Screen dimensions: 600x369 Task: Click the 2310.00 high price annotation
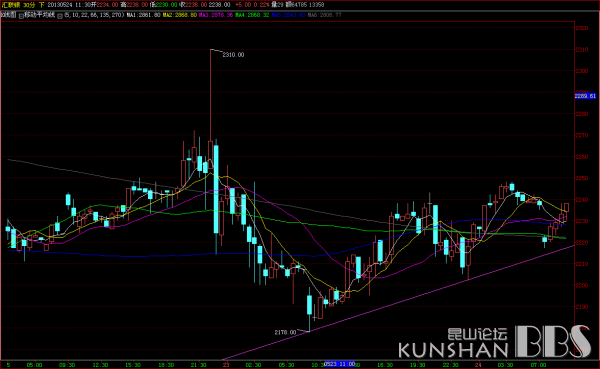[233, 55]
